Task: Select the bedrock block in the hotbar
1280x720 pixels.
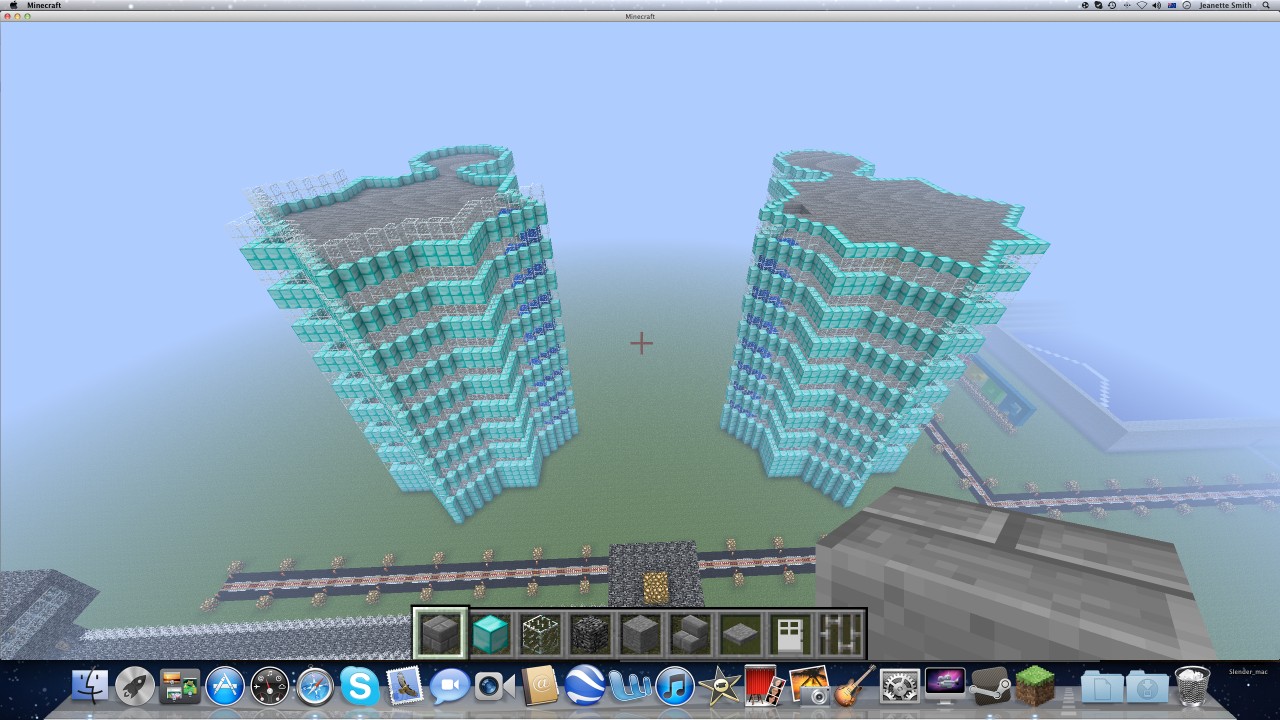Action: (590, 631)
